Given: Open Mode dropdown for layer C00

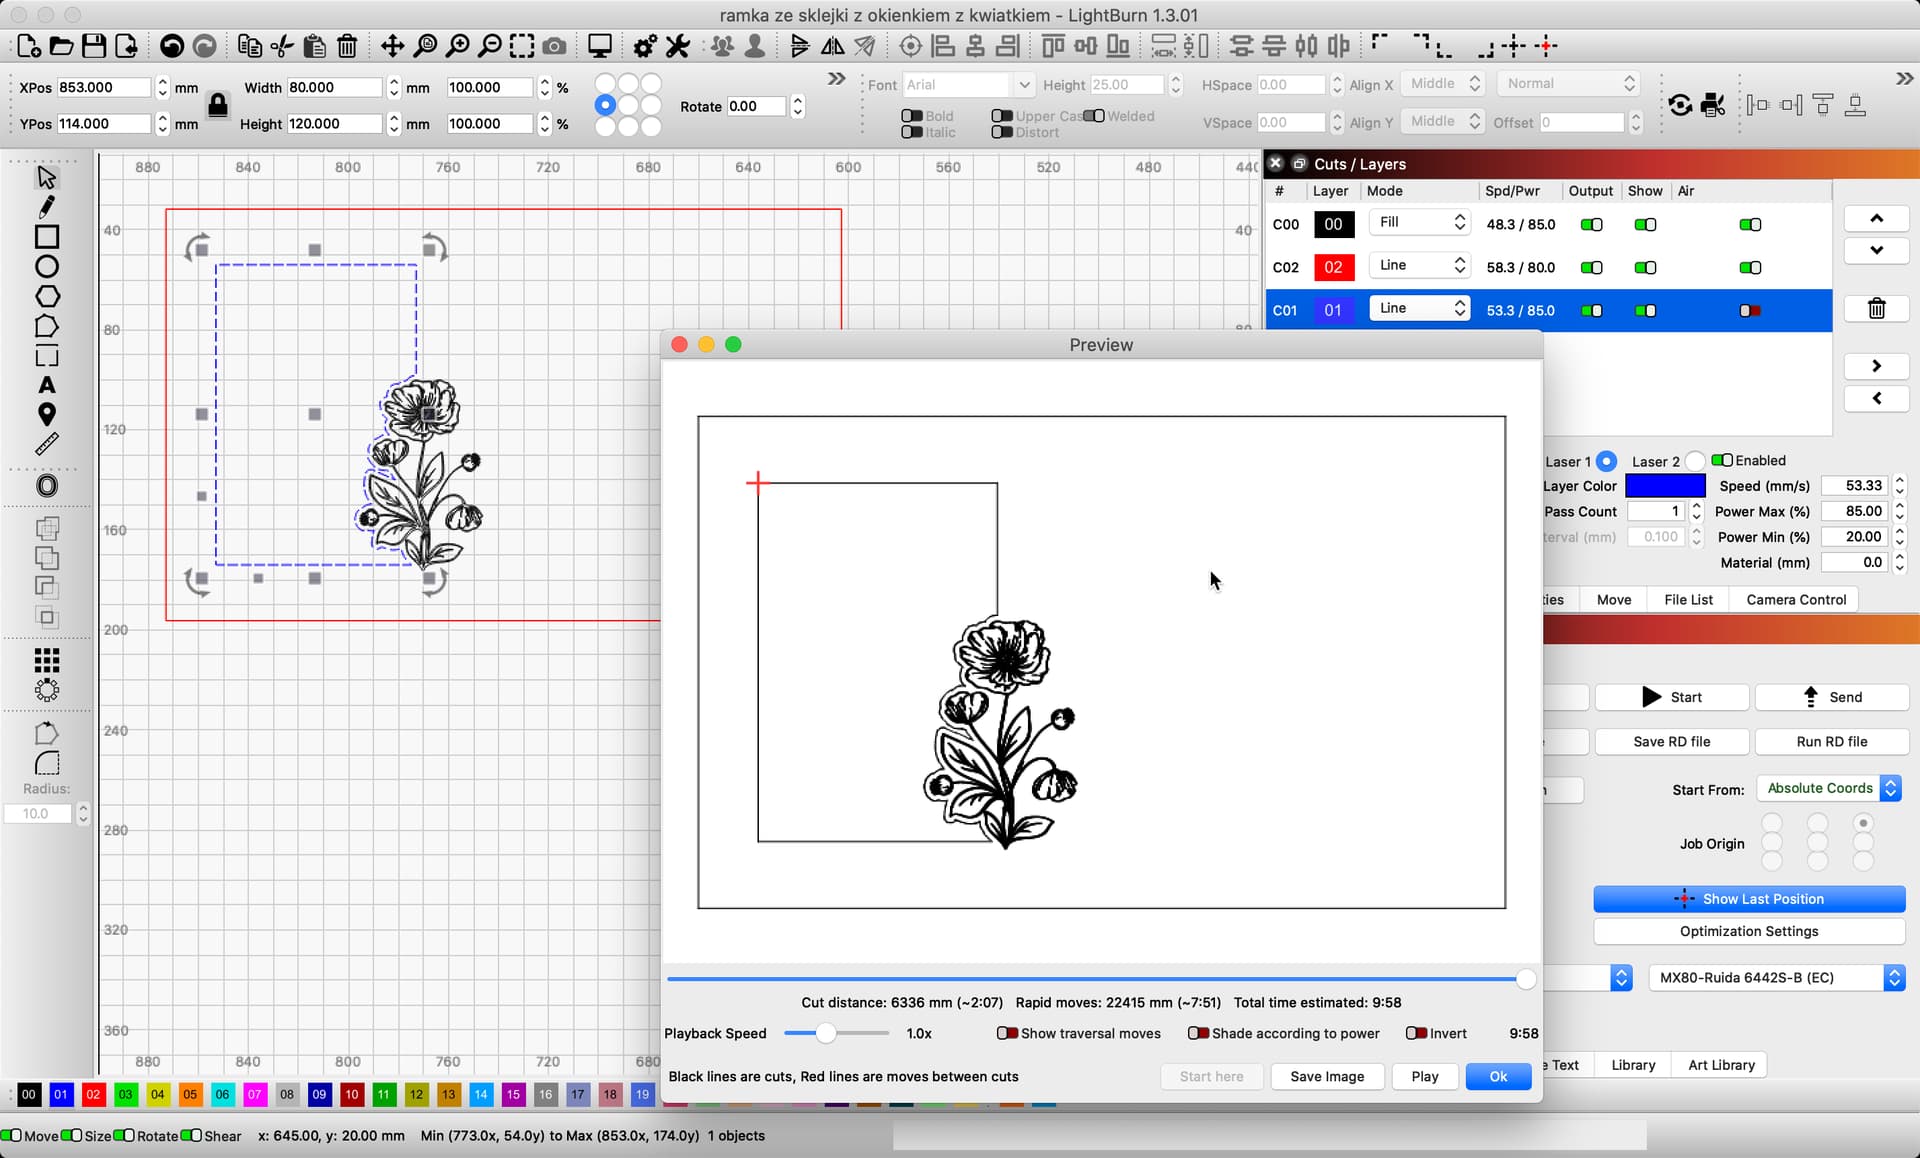Looking at the screenshot, I should [x=1421, y=223].
